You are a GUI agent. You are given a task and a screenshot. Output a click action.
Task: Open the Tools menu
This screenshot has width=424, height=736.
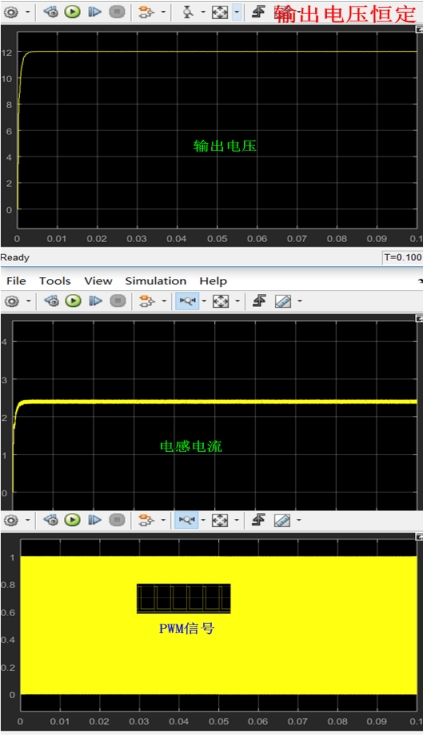coord(55,281)
